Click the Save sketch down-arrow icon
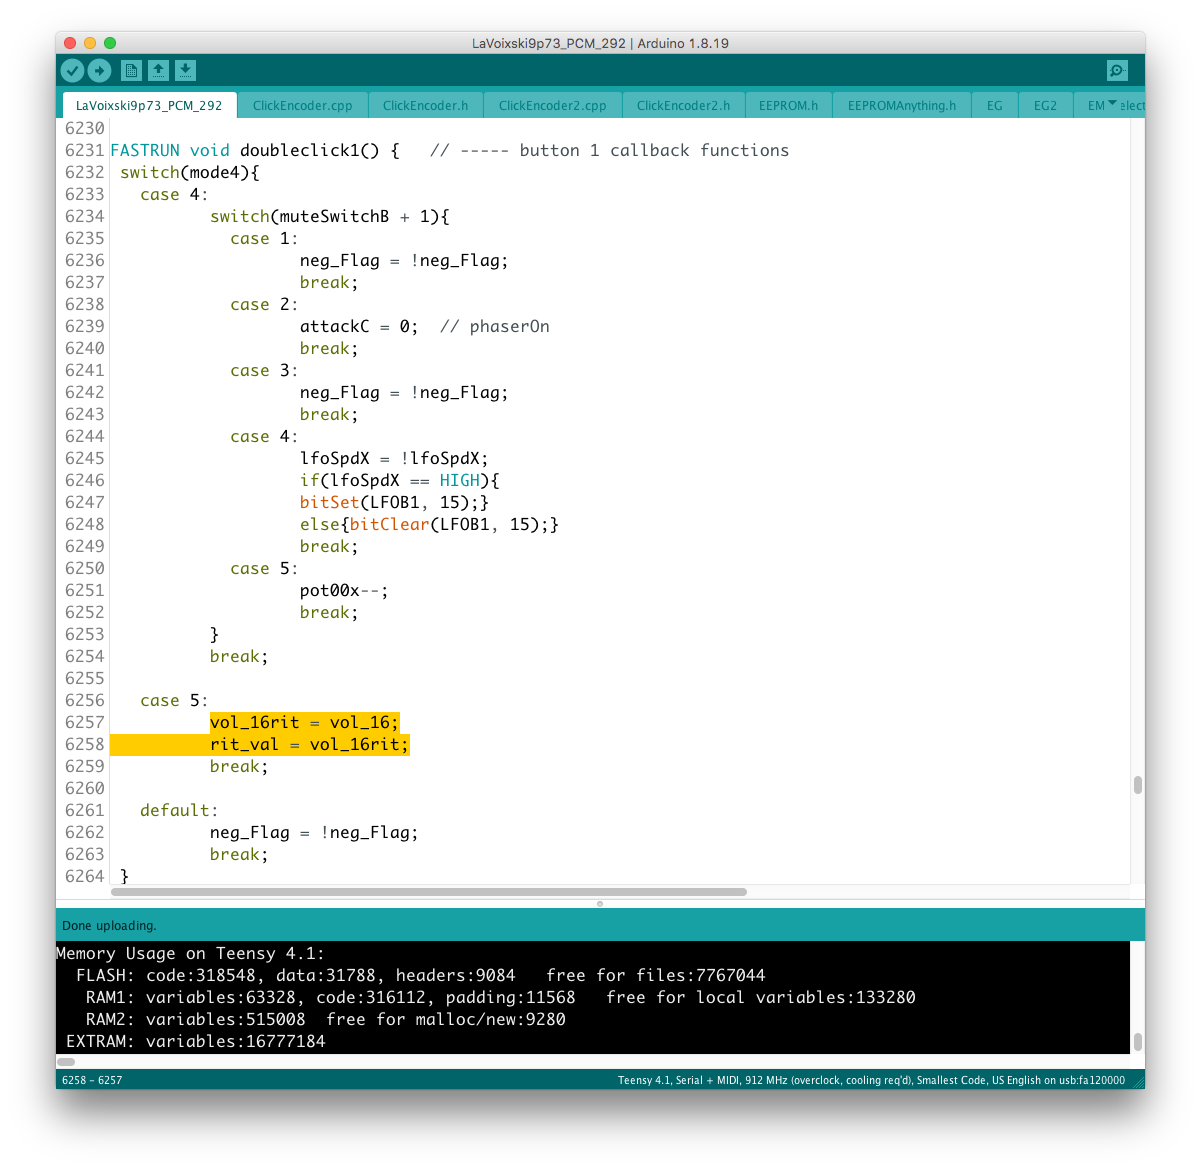 click(185, 70)
